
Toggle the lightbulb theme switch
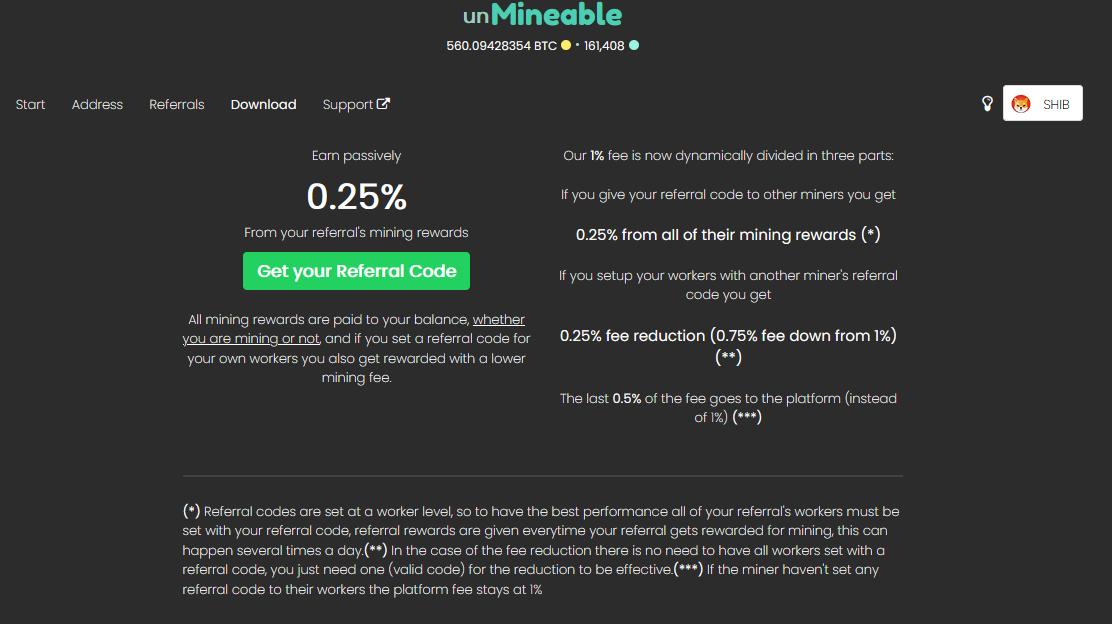click(987, 104)
